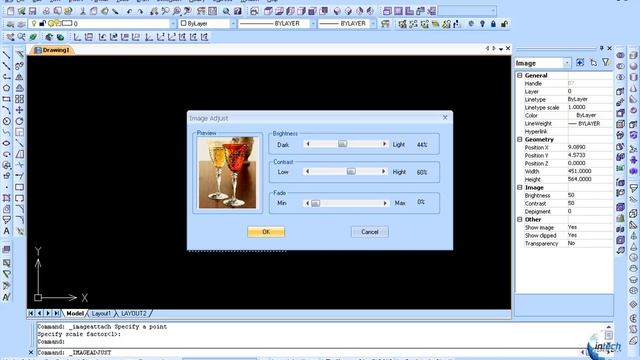Click the open padlock Unlock layer icon
Screen dimensions: 640x360
click(504, 24)
